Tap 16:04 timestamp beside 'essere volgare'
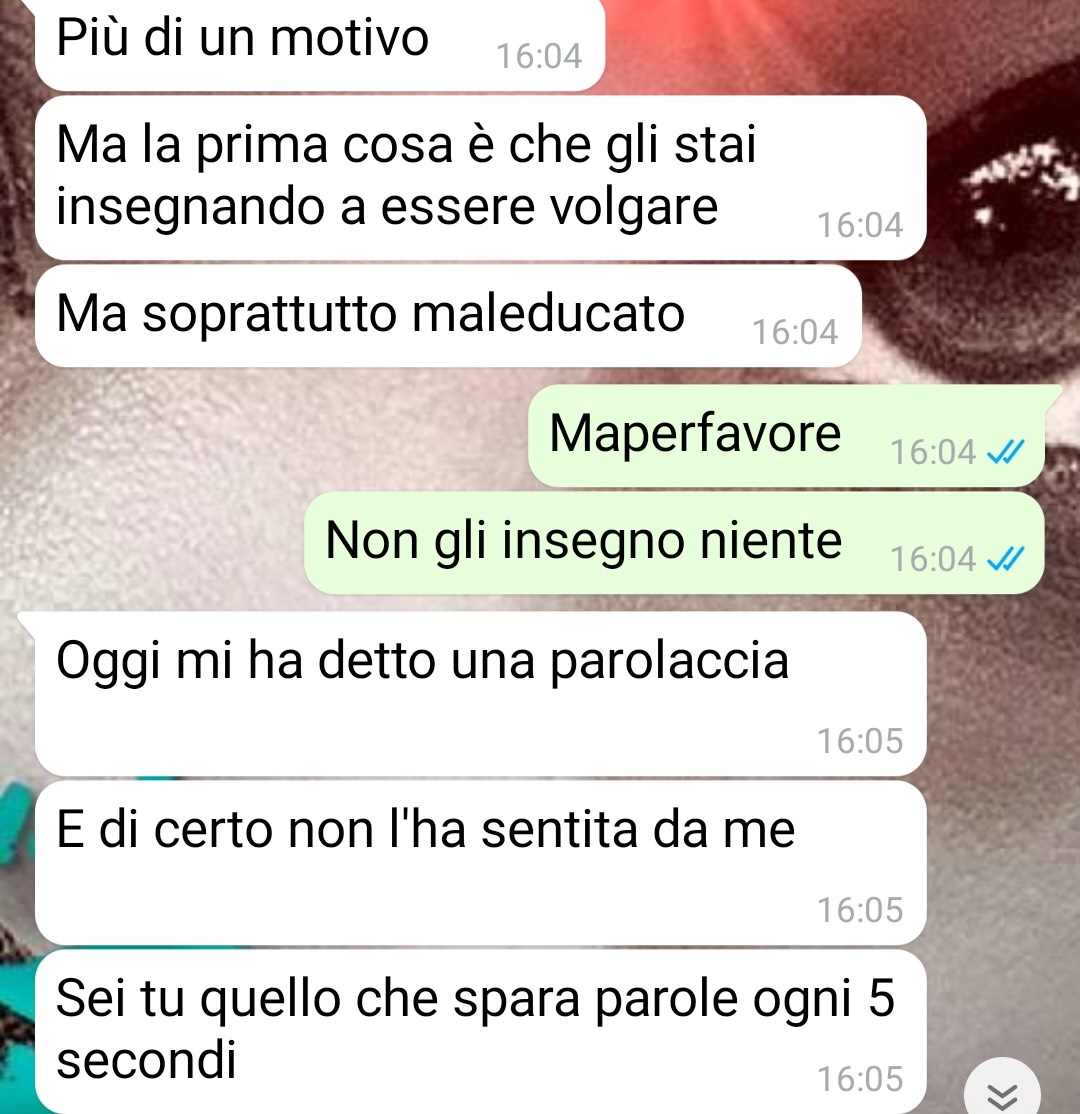This screenshot has height=1114, width=1080. click(860, 225)
